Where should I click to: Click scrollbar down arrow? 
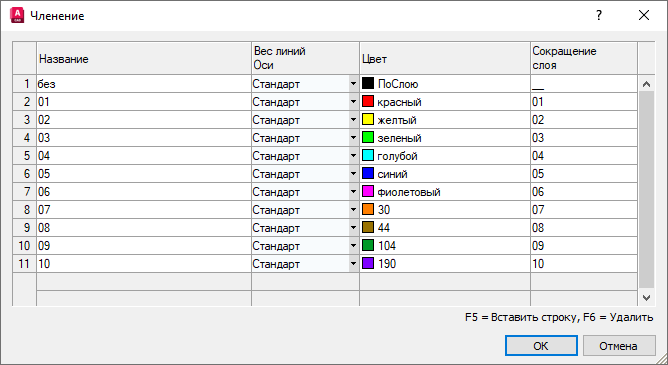click(x=646, y=297)
